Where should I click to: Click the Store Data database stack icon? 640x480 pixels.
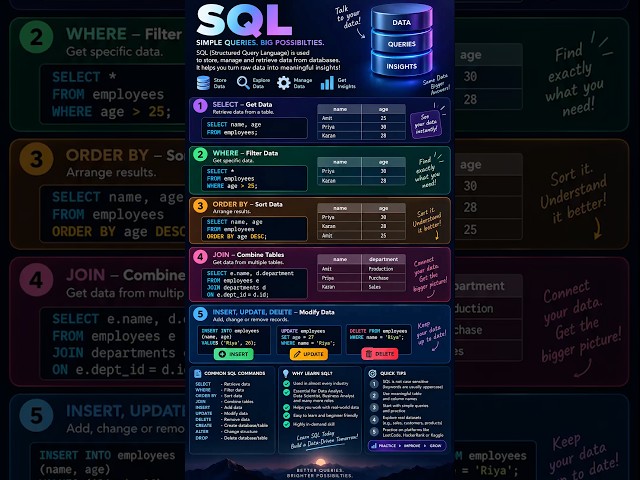tap(203, 83)
